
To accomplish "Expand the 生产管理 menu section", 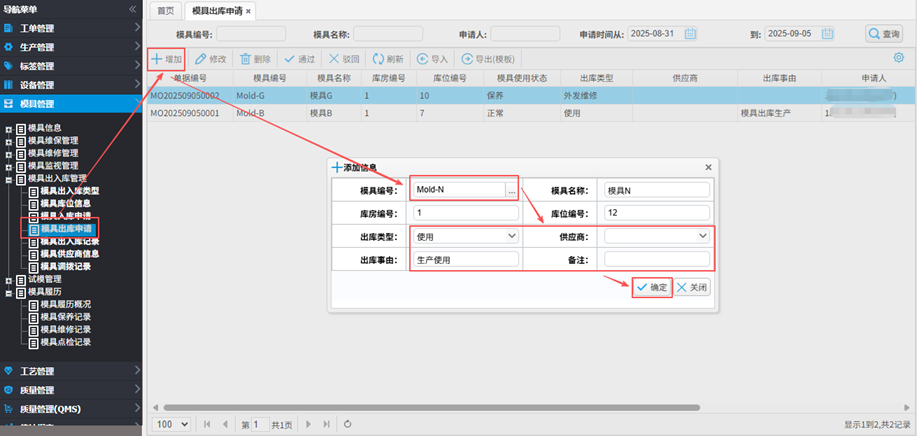I will 70,46.
